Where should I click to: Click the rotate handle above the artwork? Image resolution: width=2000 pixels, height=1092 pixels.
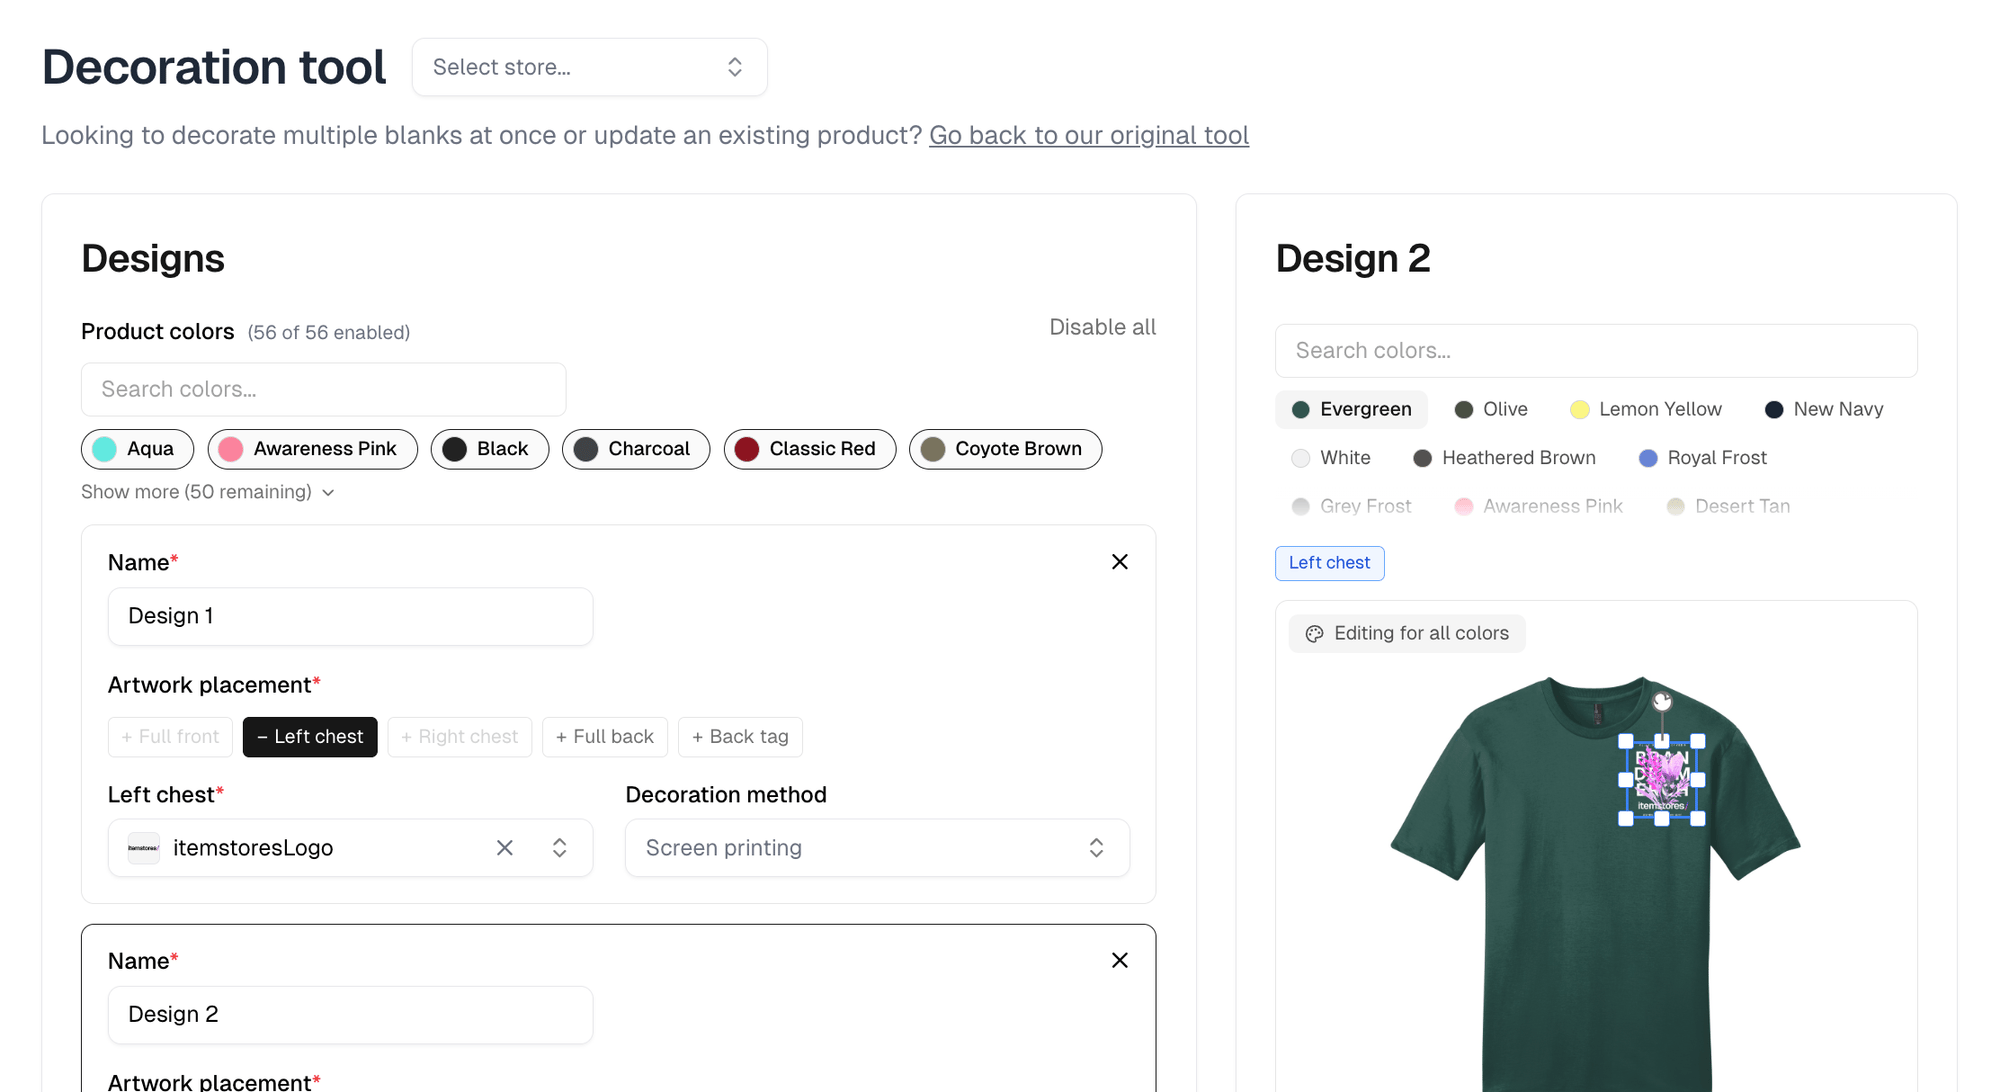[1662, 702]
